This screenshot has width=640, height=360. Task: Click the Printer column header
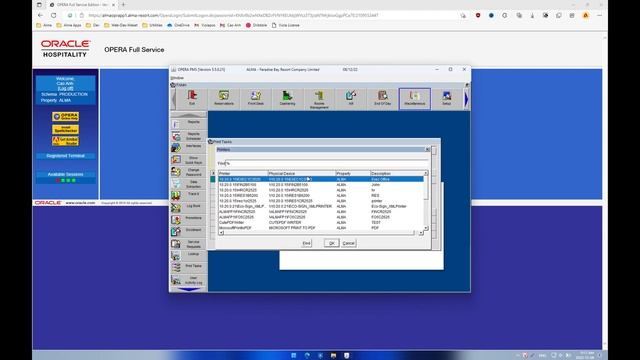[x=242, y=173]
